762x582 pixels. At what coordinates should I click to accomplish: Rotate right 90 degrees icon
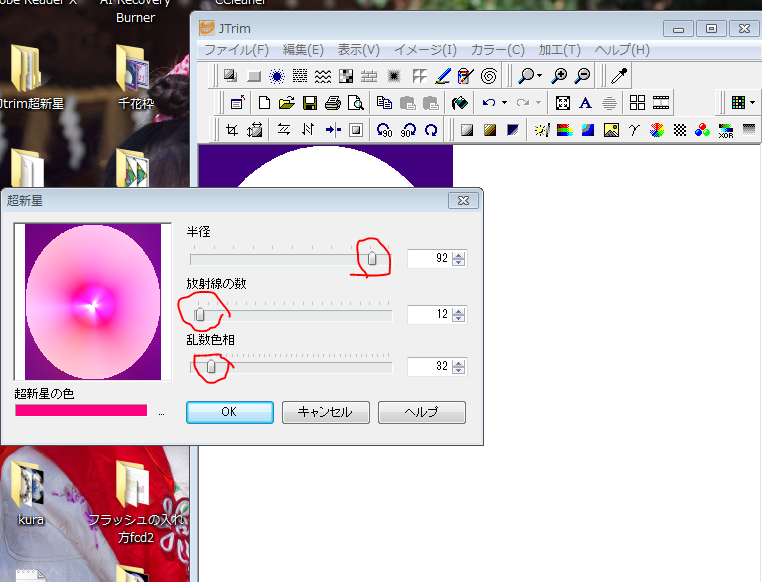pos(408,130)
